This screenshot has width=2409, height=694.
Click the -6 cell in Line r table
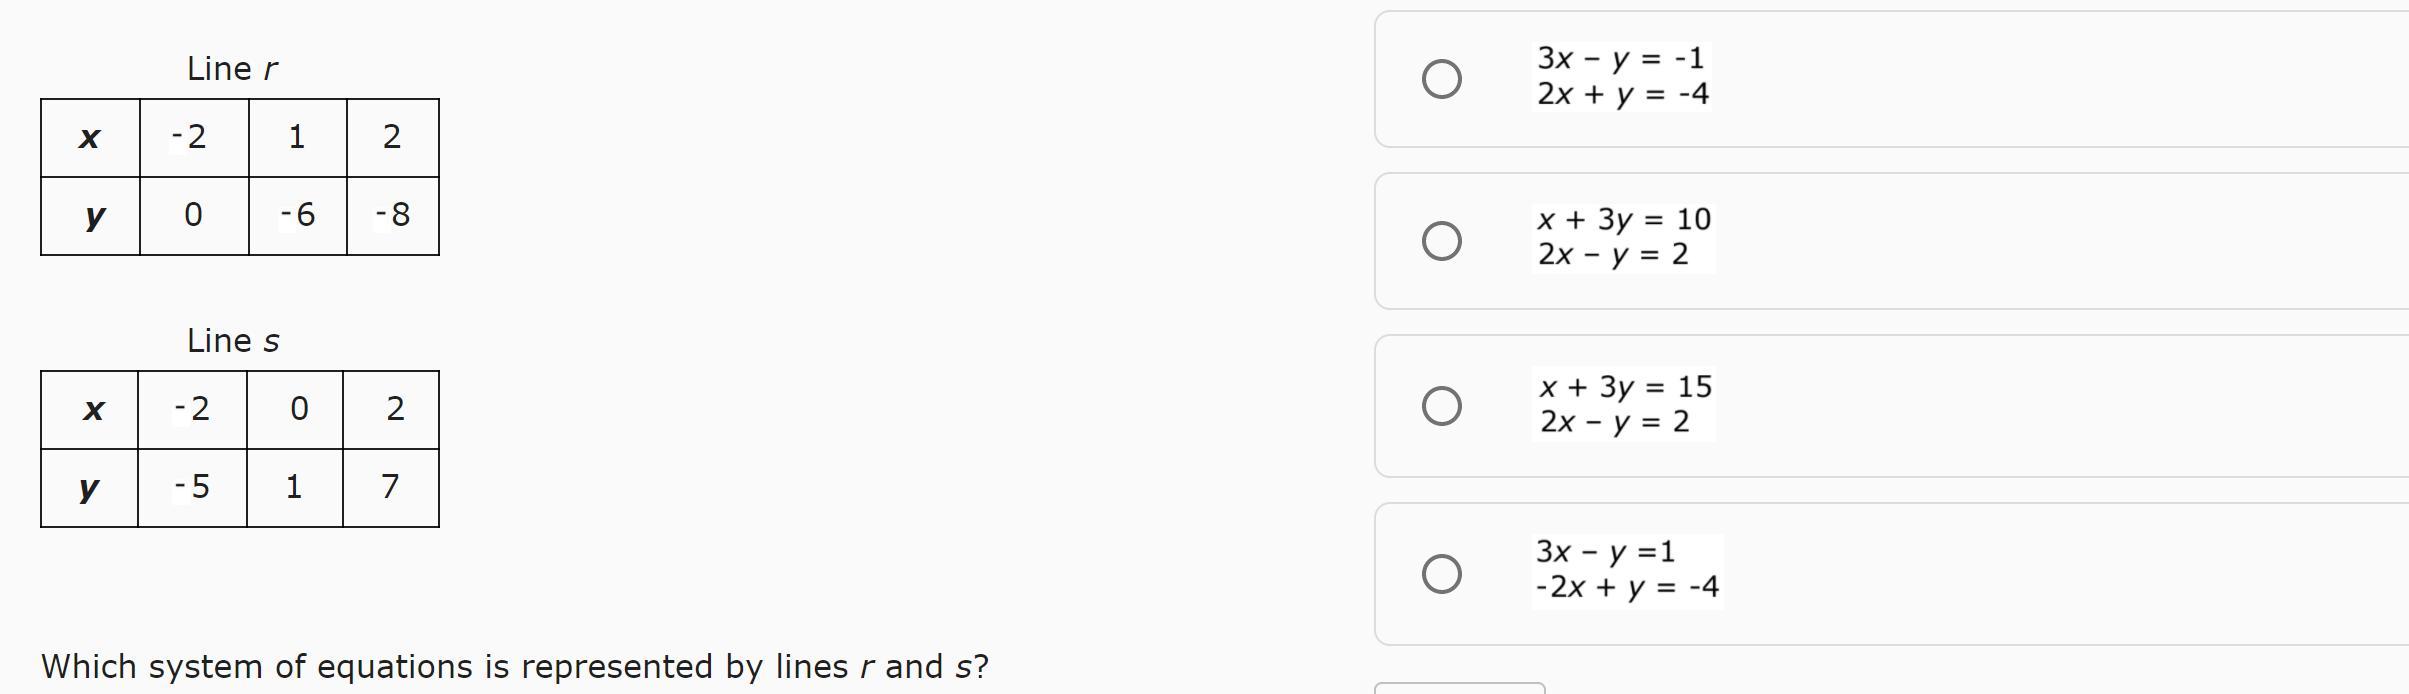(x=297, y=215)
